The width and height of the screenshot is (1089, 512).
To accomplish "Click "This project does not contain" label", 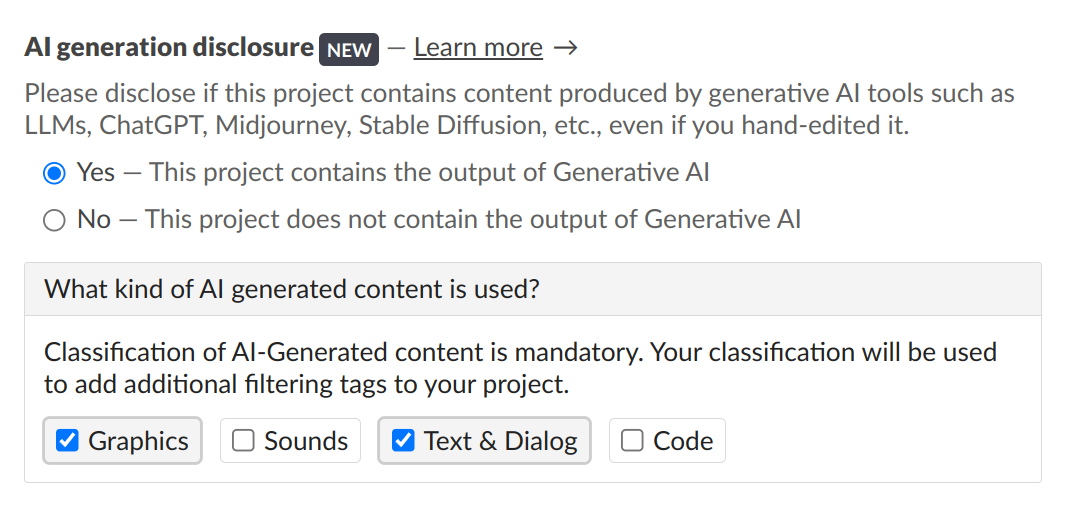I will (x=473, y=220).
